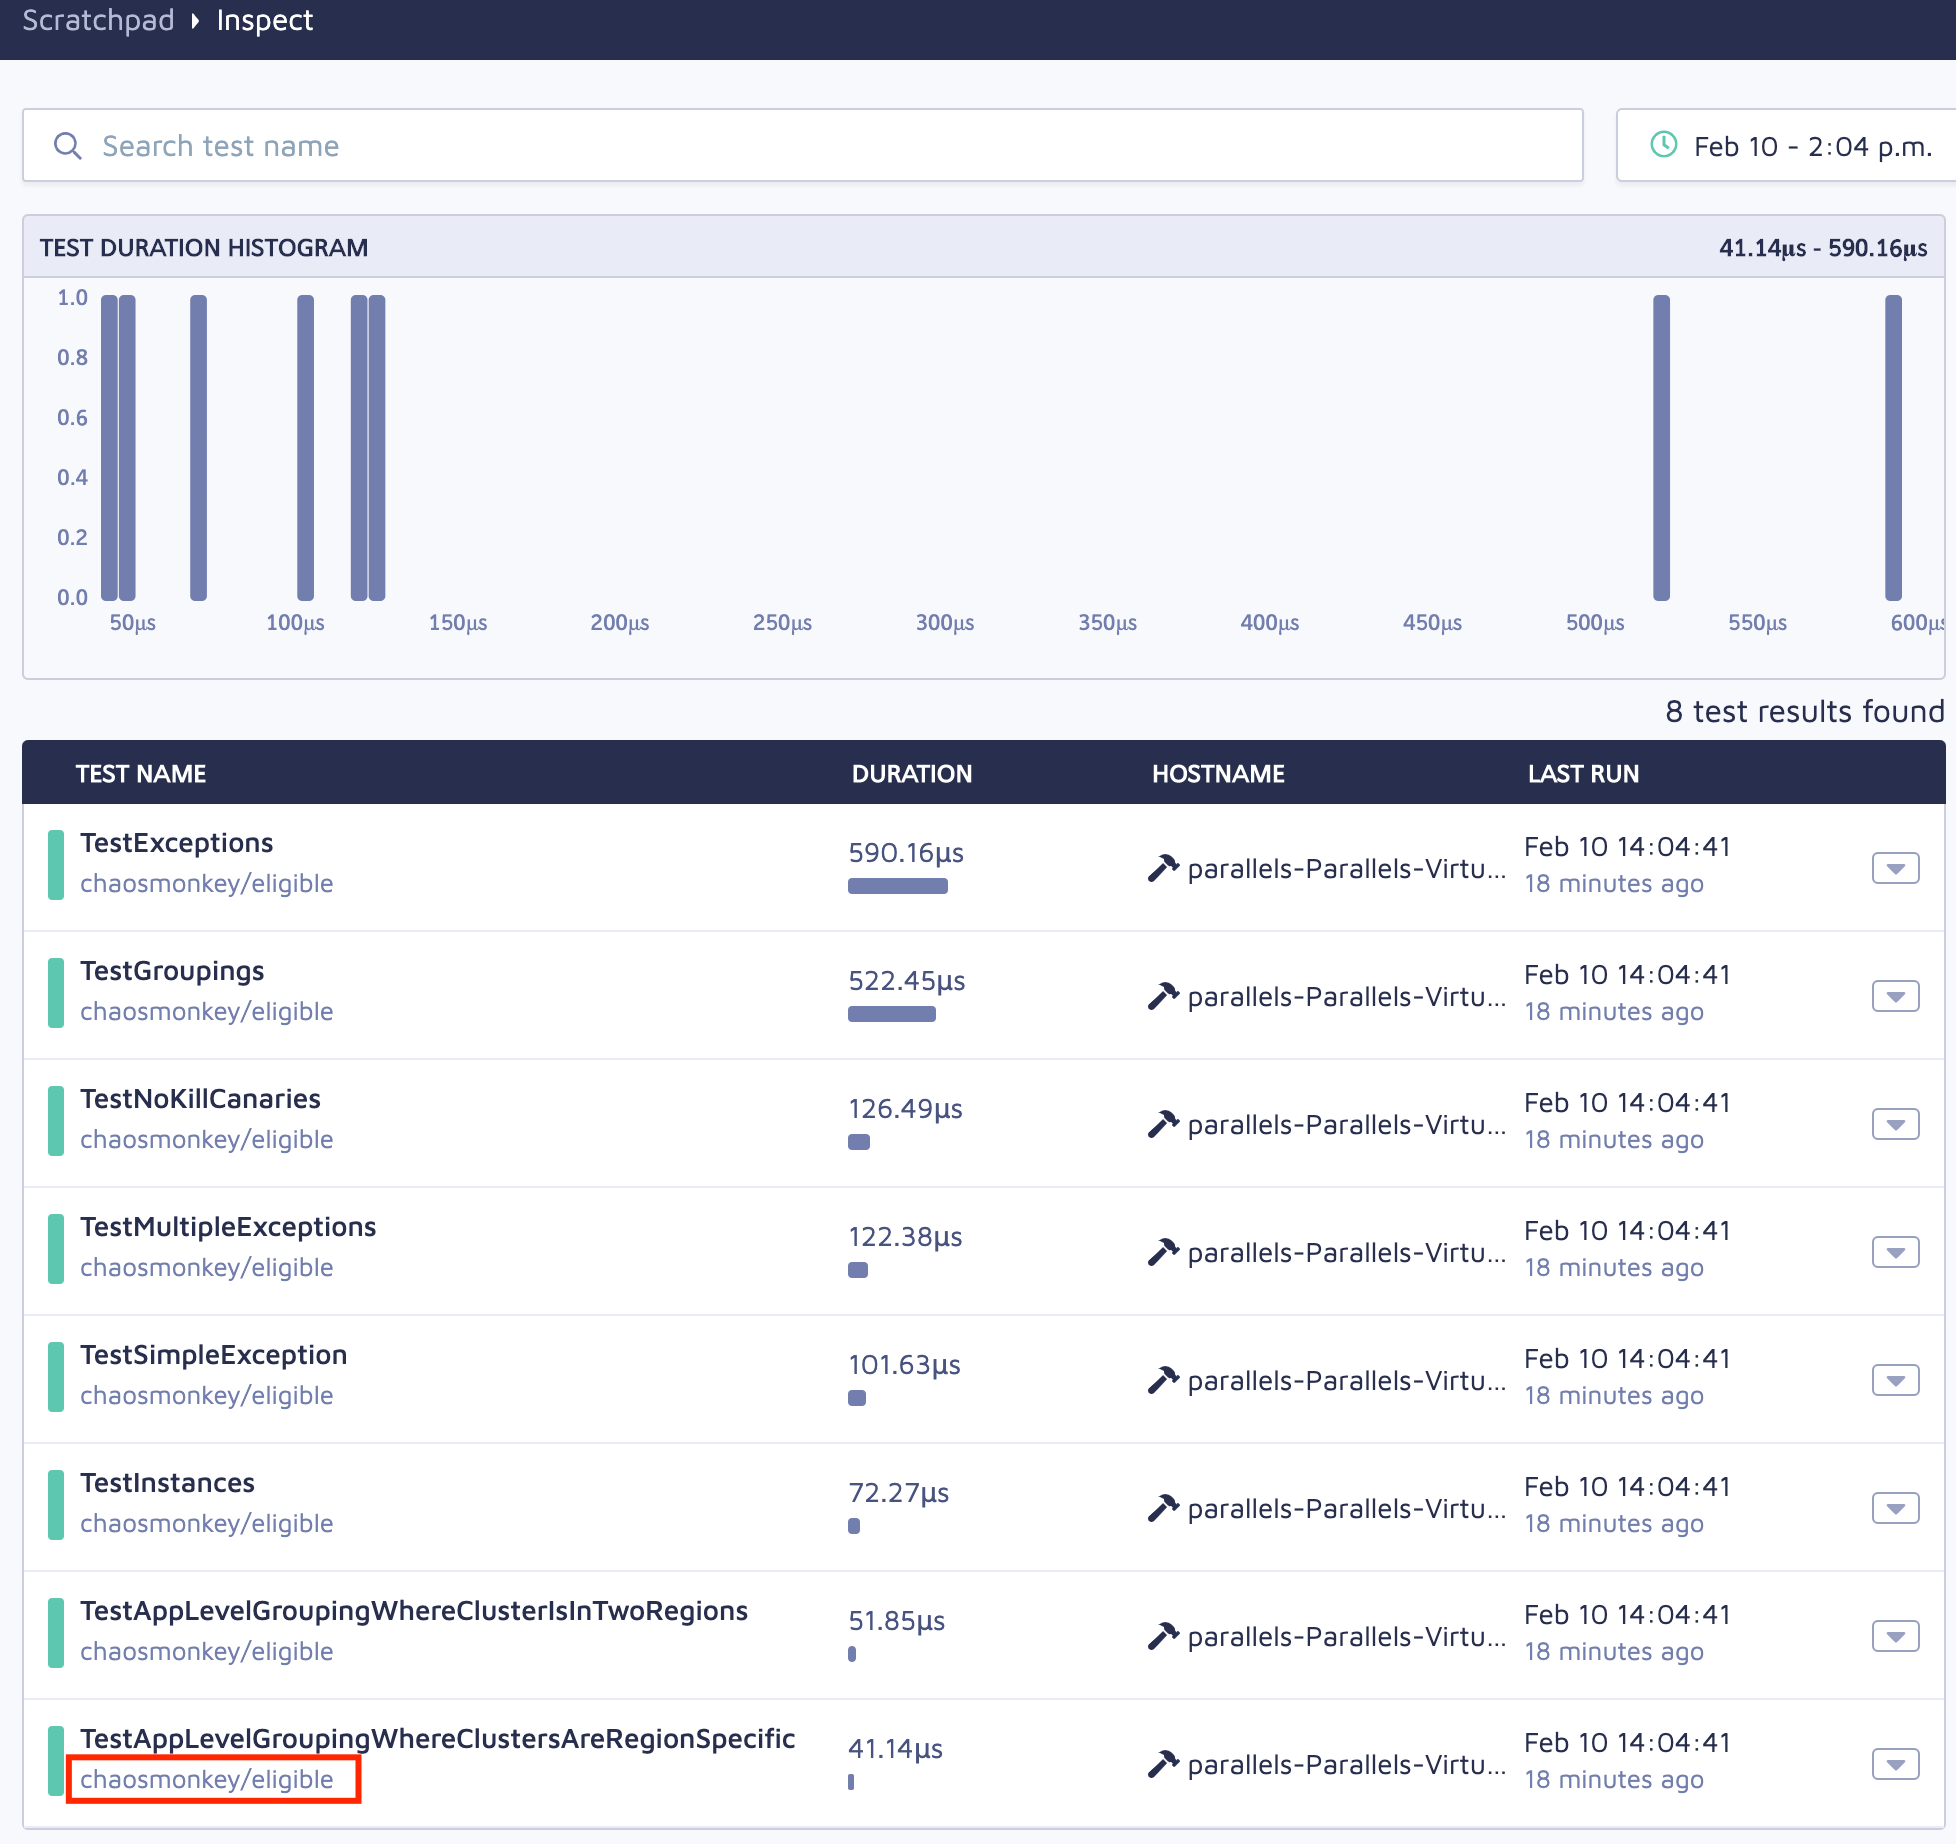Click green status bar of TestSimpleException

point(56,1376)
